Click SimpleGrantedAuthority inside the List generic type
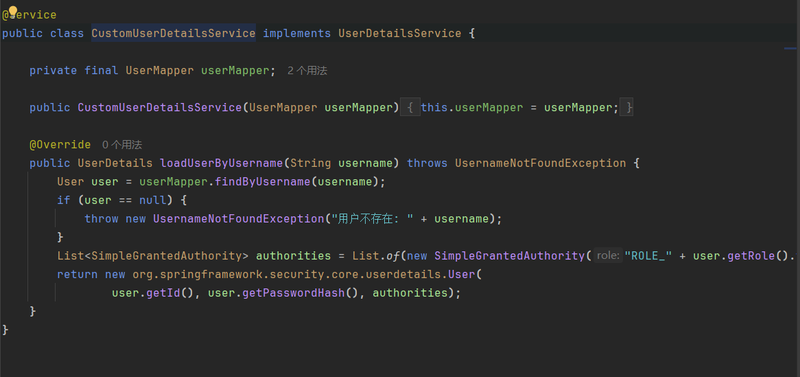 (166, 256)
